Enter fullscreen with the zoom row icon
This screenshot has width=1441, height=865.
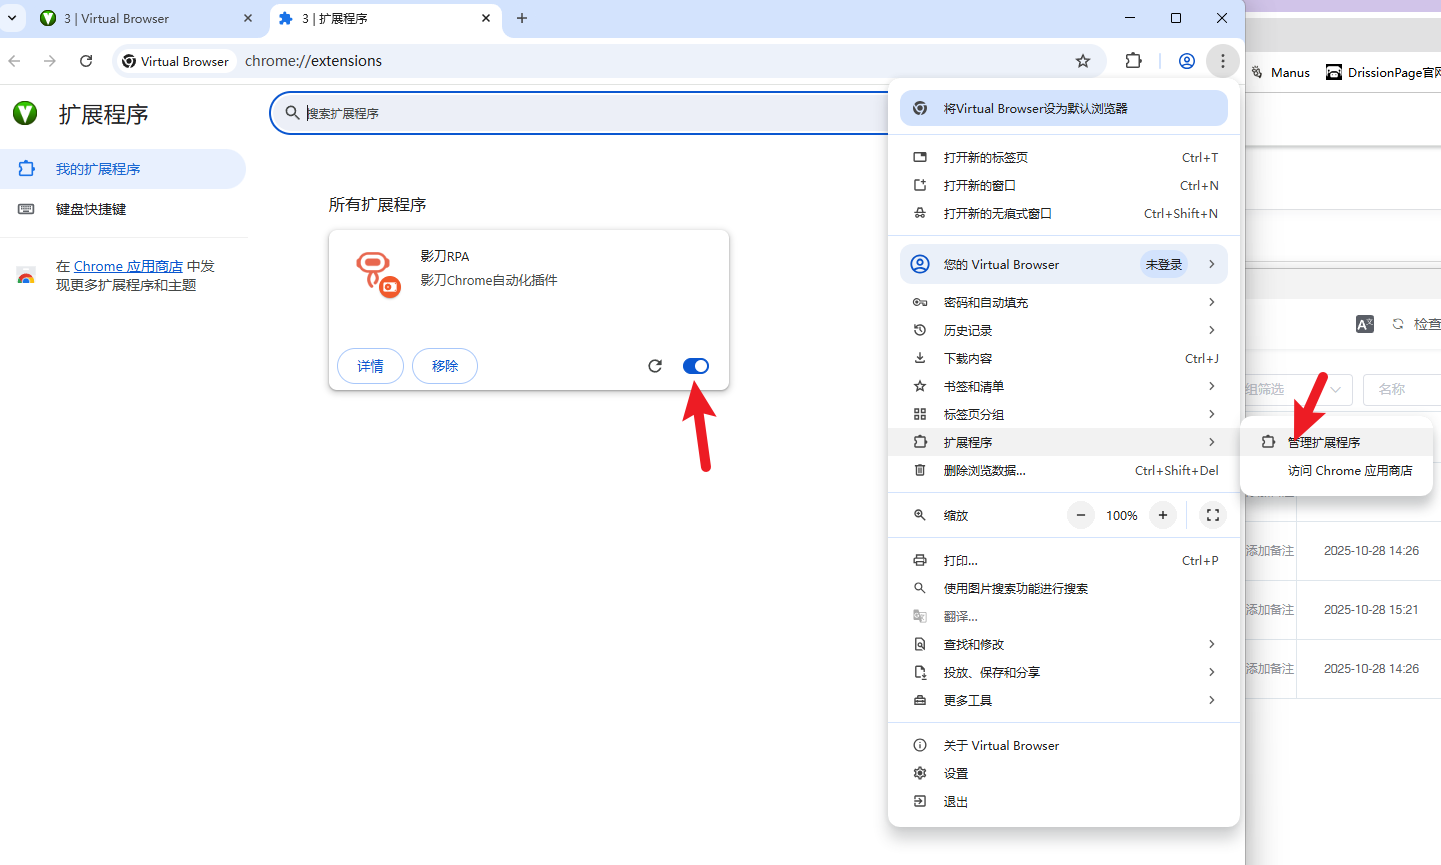[x=1213, y=515]
